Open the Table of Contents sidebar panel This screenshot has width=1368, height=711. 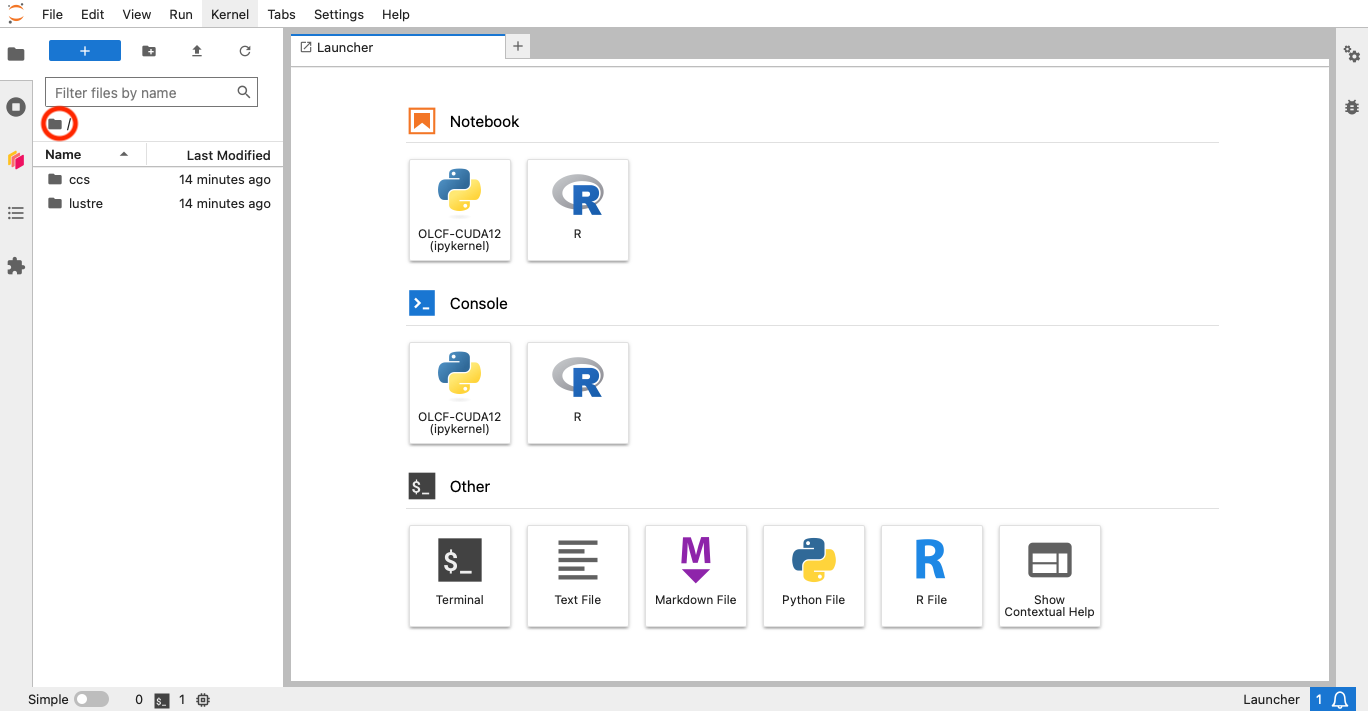pyautogui.click(x=16, y=213)
